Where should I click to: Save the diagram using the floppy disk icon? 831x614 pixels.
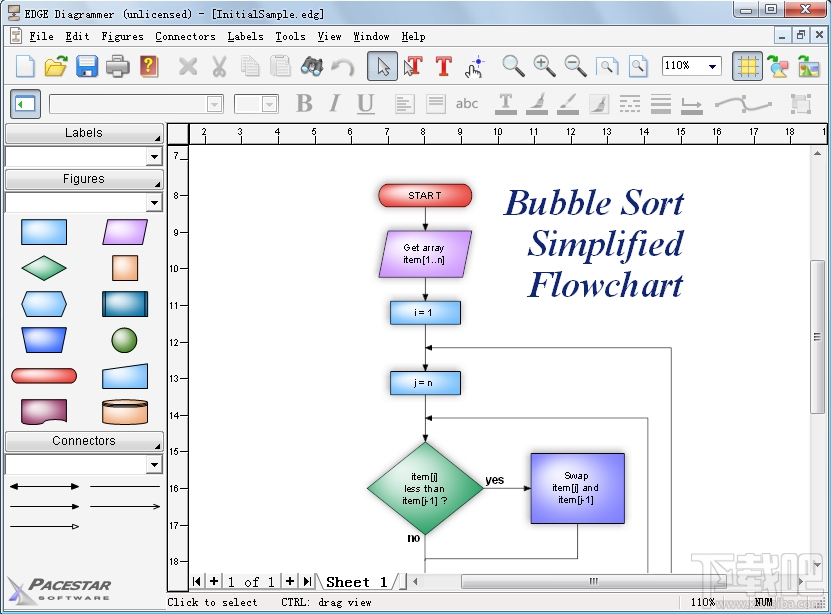pyautogui.click(x=86, y=66)
